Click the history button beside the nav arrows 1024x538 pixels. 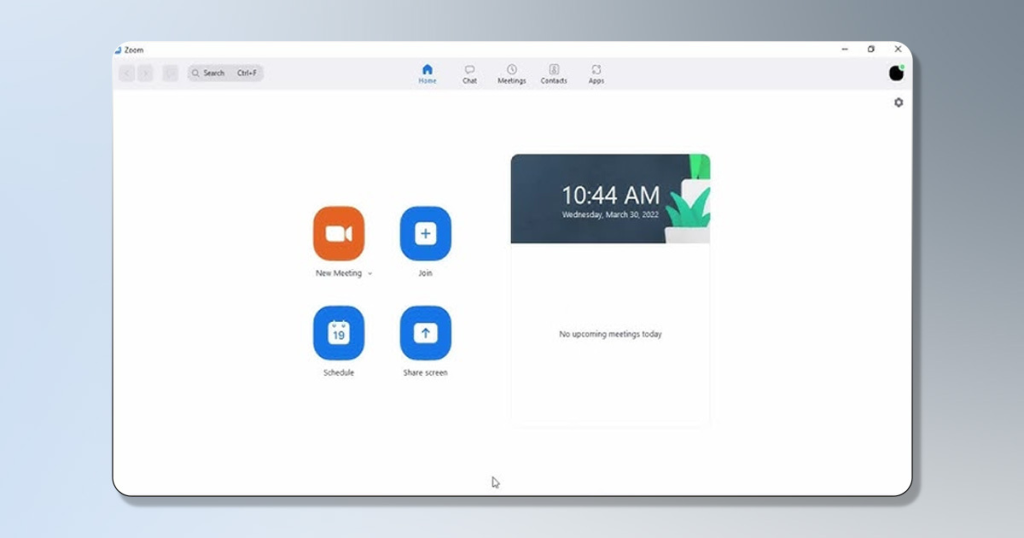pyautogui.click(x=170, y=73)
